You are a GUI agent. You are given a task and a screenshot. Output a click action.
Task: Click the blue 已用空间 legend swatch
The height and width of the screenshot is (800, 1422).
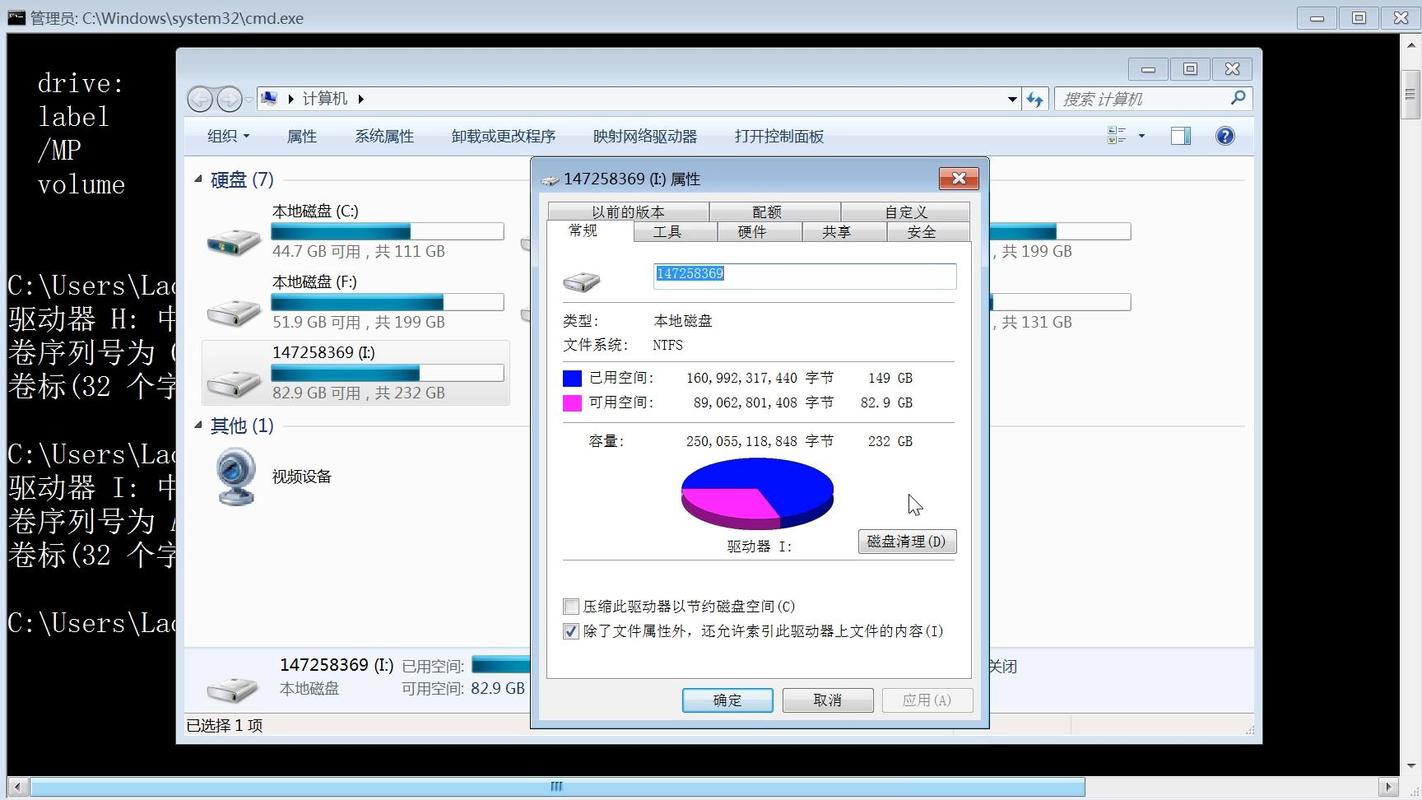[572, 378]
